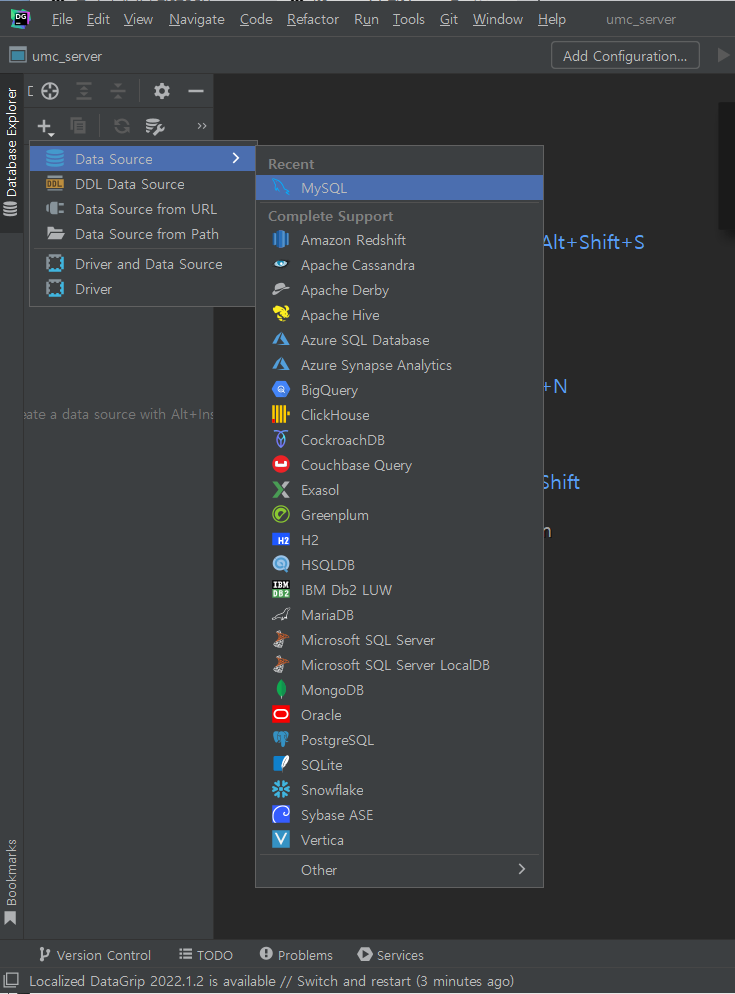Choose CockroachDB data source
Image resolution: width=735 pixels, height=994 pixels.
(x=400, y=440)
